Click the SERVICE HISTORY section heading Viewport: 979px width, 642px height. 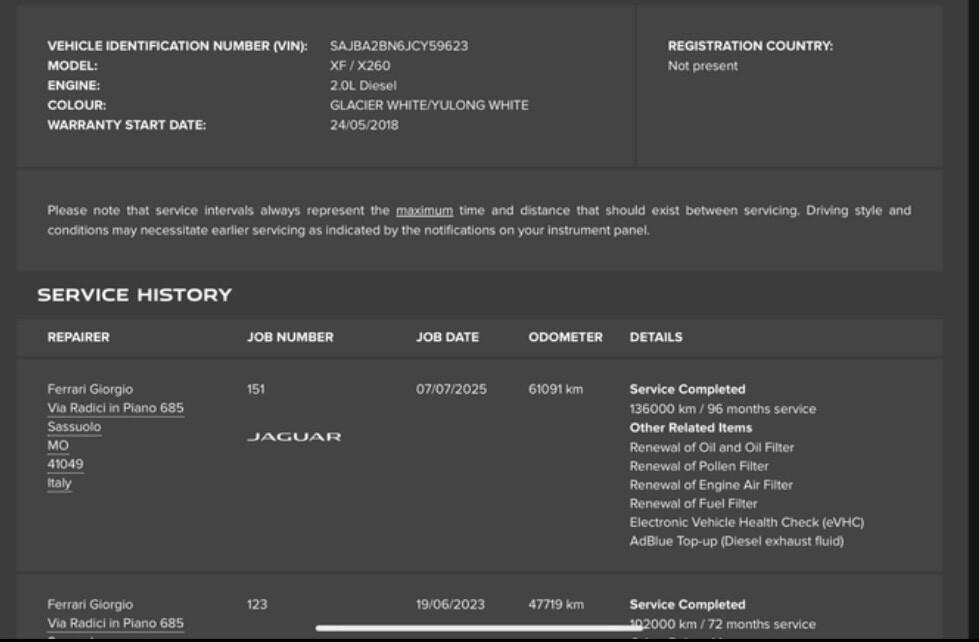point(134,295)
